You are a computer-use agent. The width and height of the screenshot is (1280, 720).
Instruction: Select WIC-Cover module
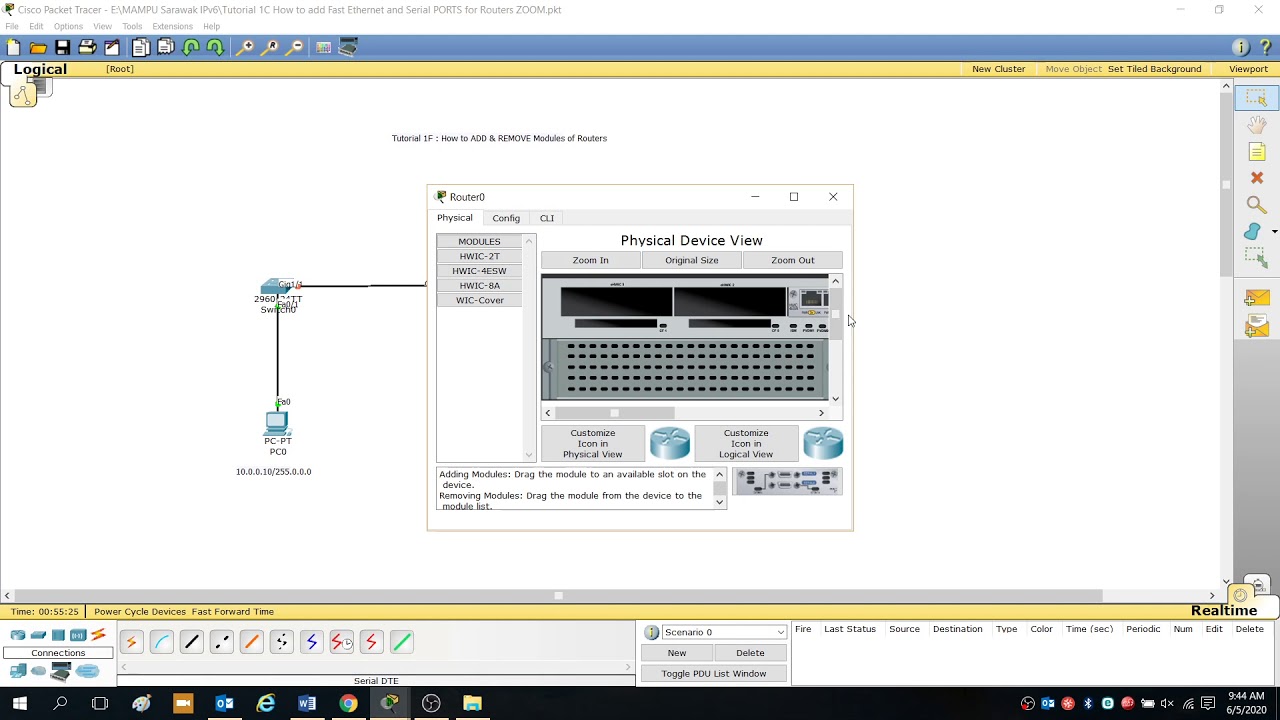point(480,300)
